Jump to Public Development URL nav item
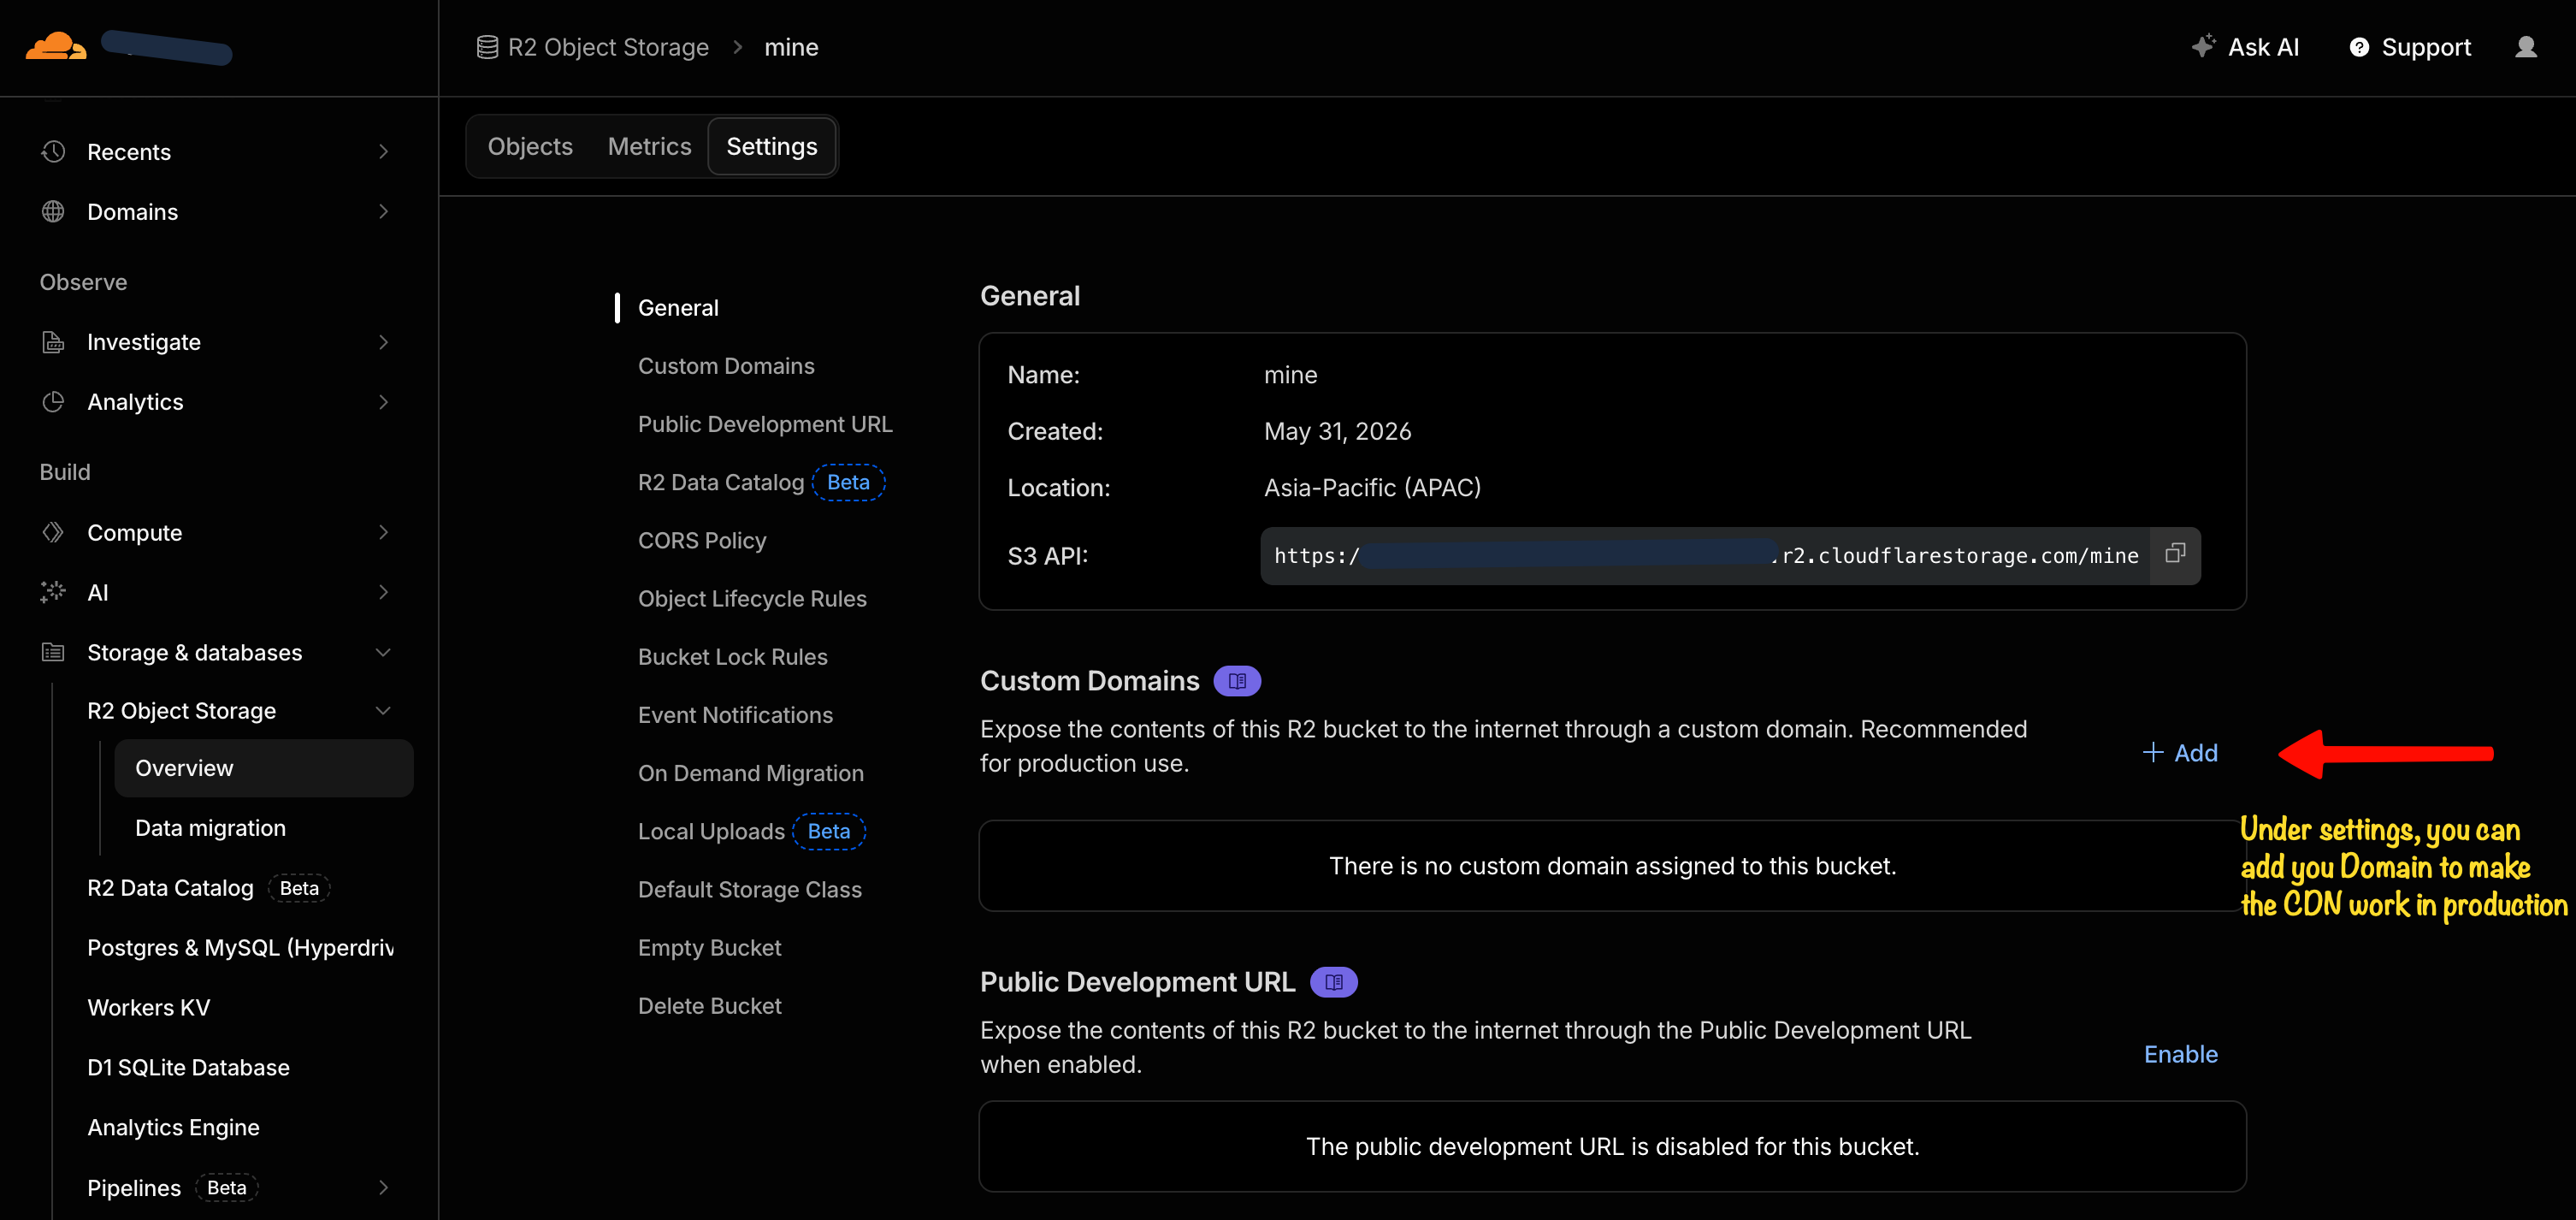 [765, 424]
